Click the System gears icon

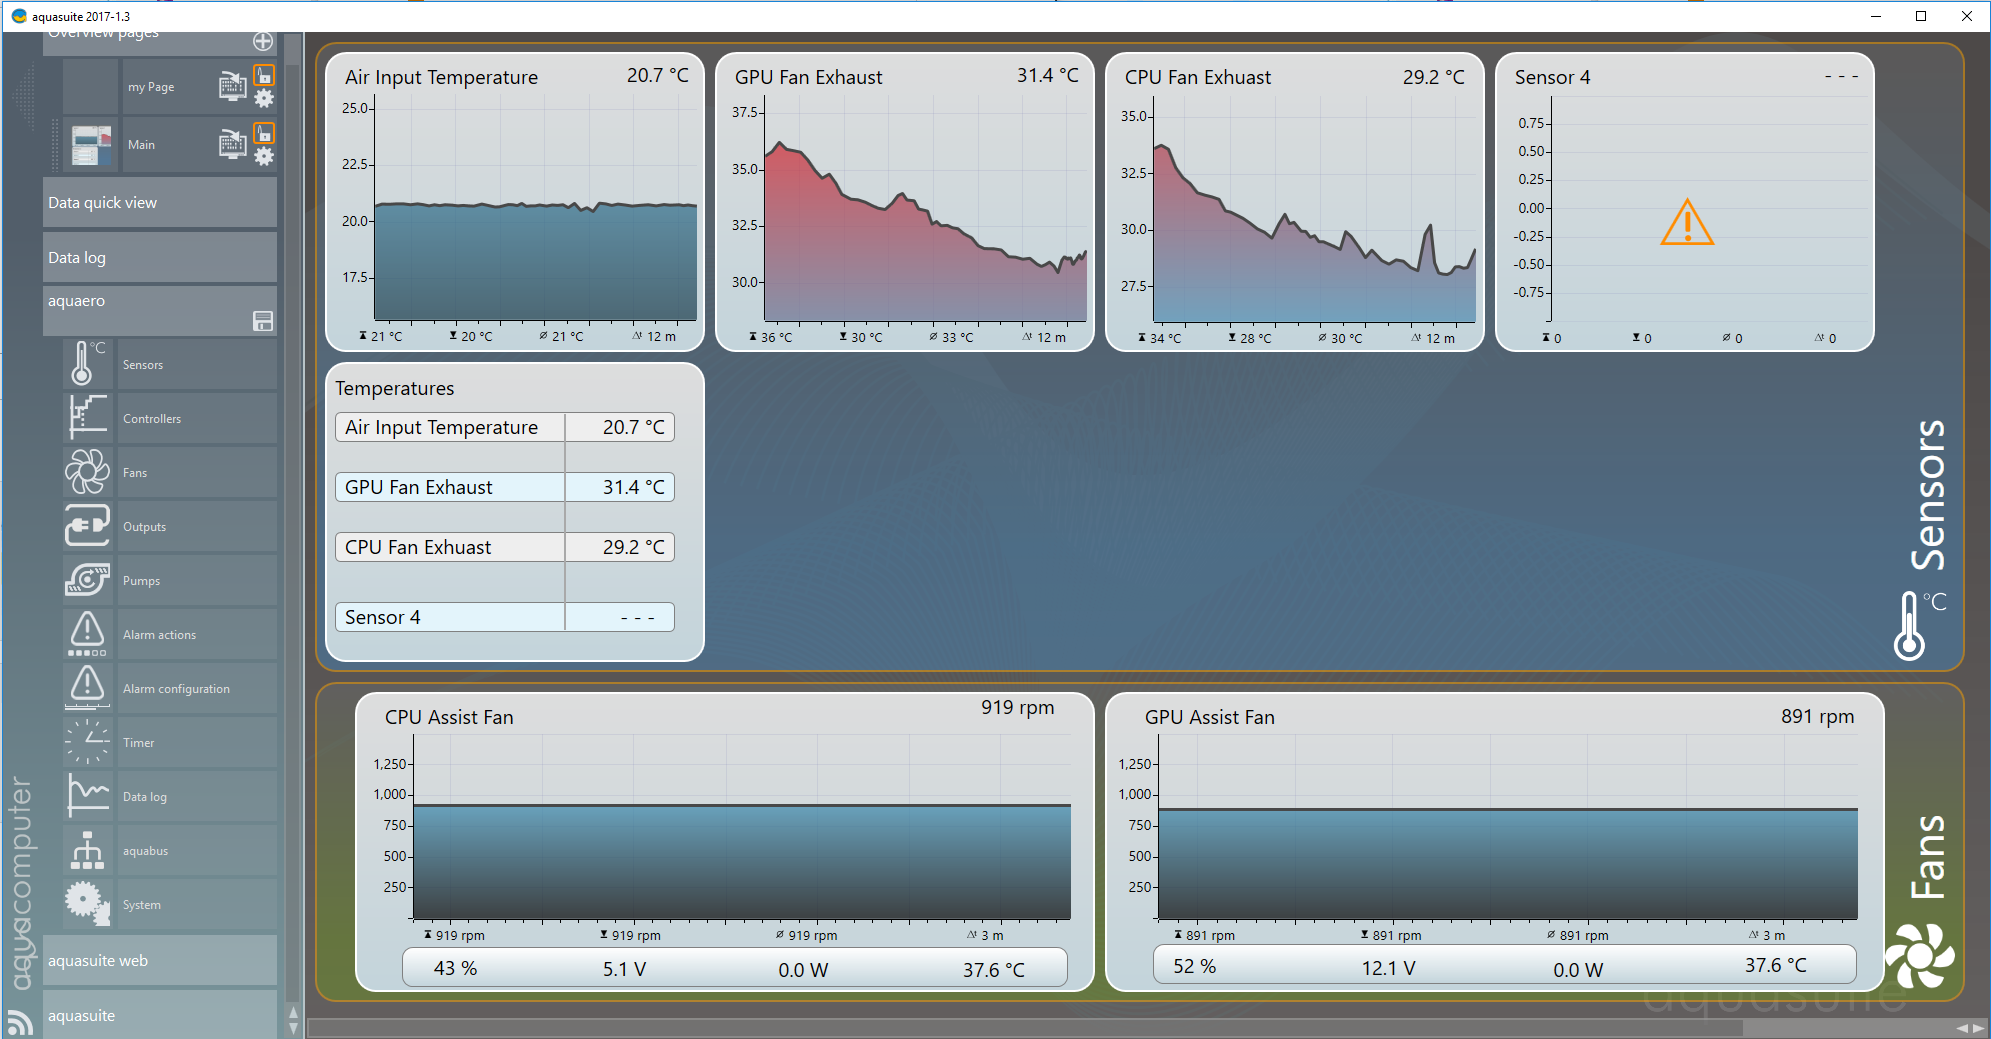pyautogui.click(x=88, y=904)
